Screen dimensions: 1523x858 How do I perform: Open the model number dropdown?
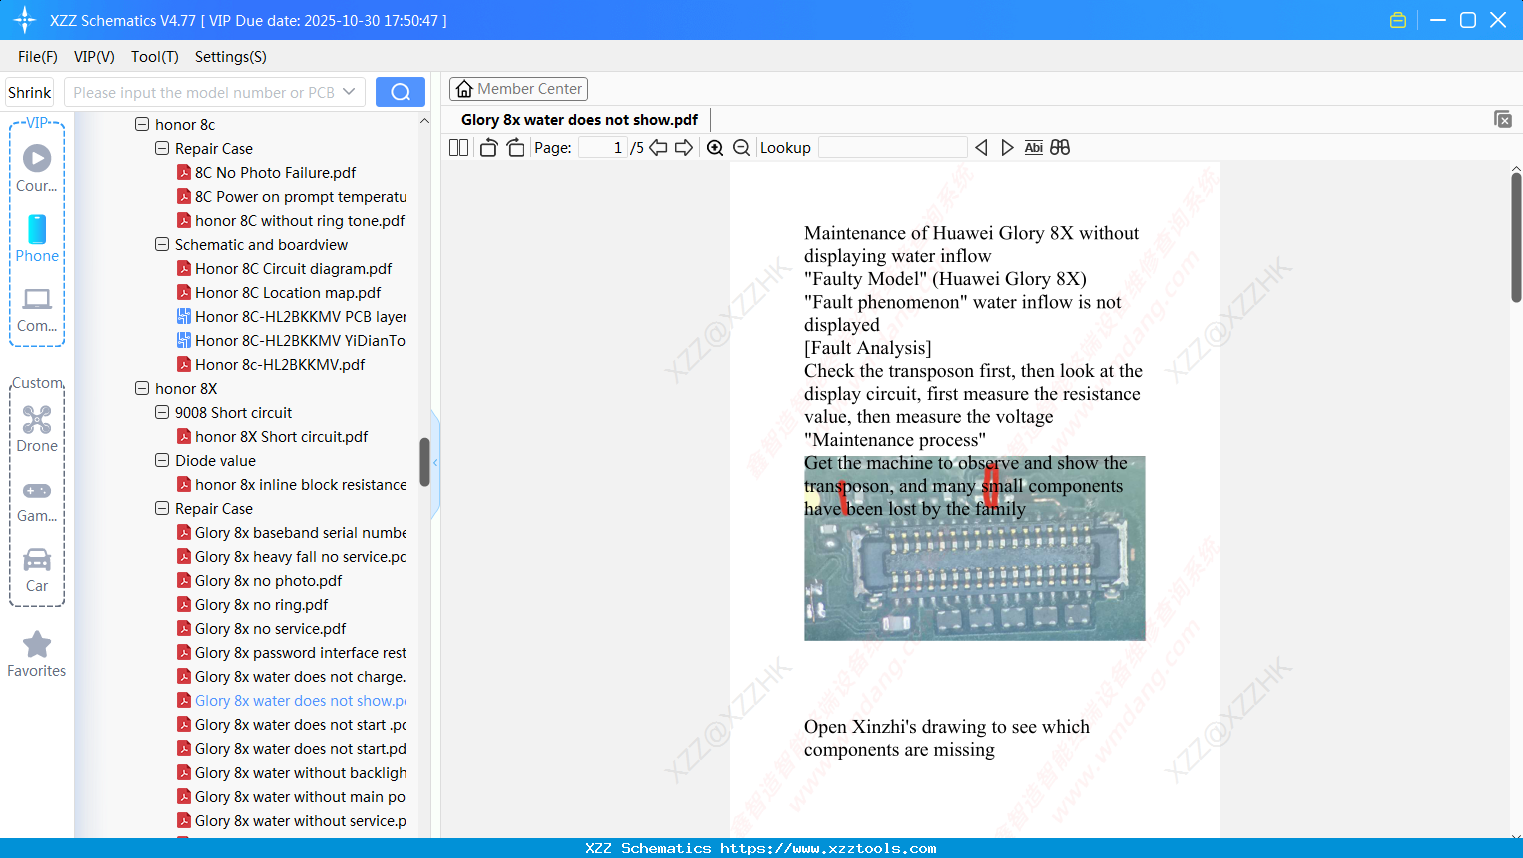pyautogui.click(x=349, y=92)
